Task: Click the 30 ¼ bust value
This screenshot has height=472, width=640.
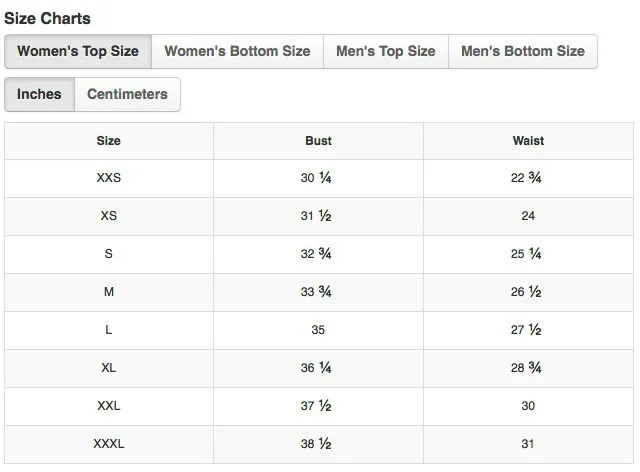Action: point(316,178)
